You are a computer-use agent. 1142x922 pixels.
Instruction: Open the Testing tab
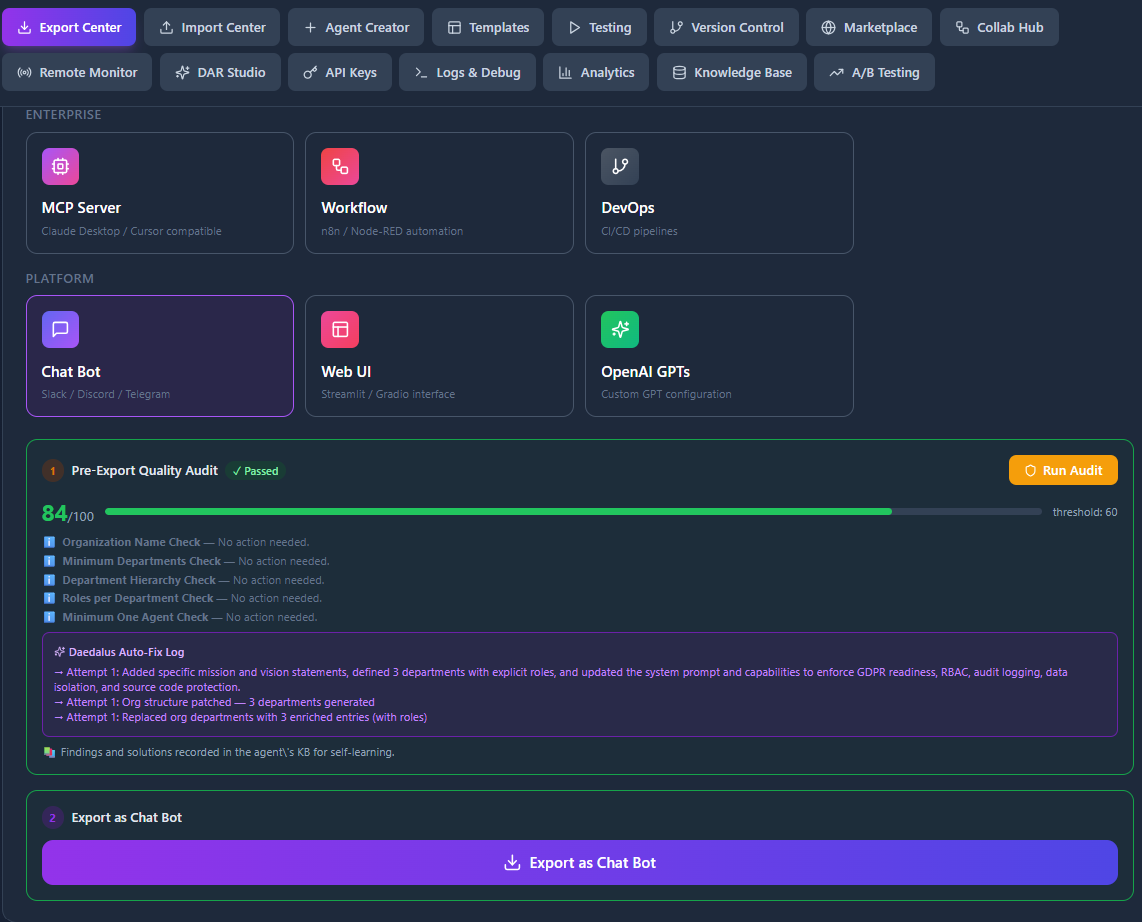599,28
